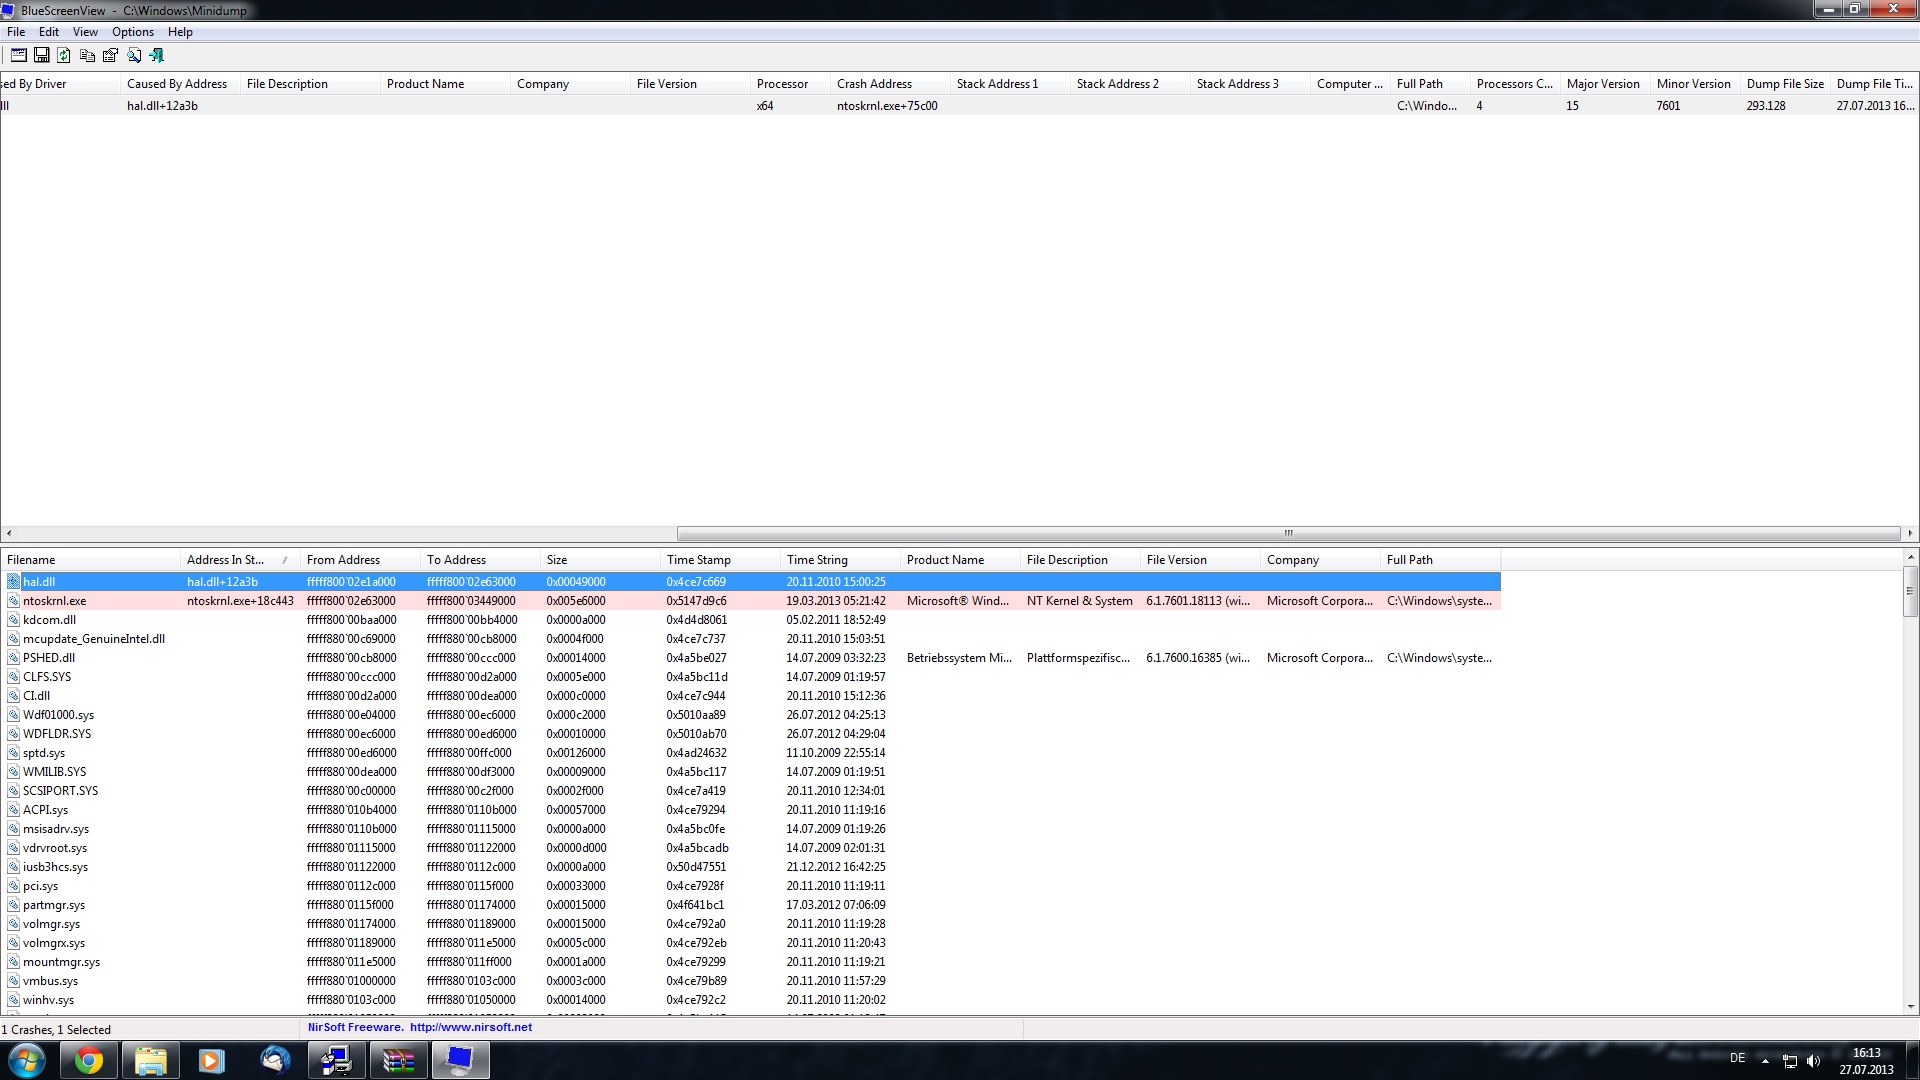Open the nirsoft.net link in status bar
The width and height of the screenshot is (1920, 1080).
pos(470,1027)
